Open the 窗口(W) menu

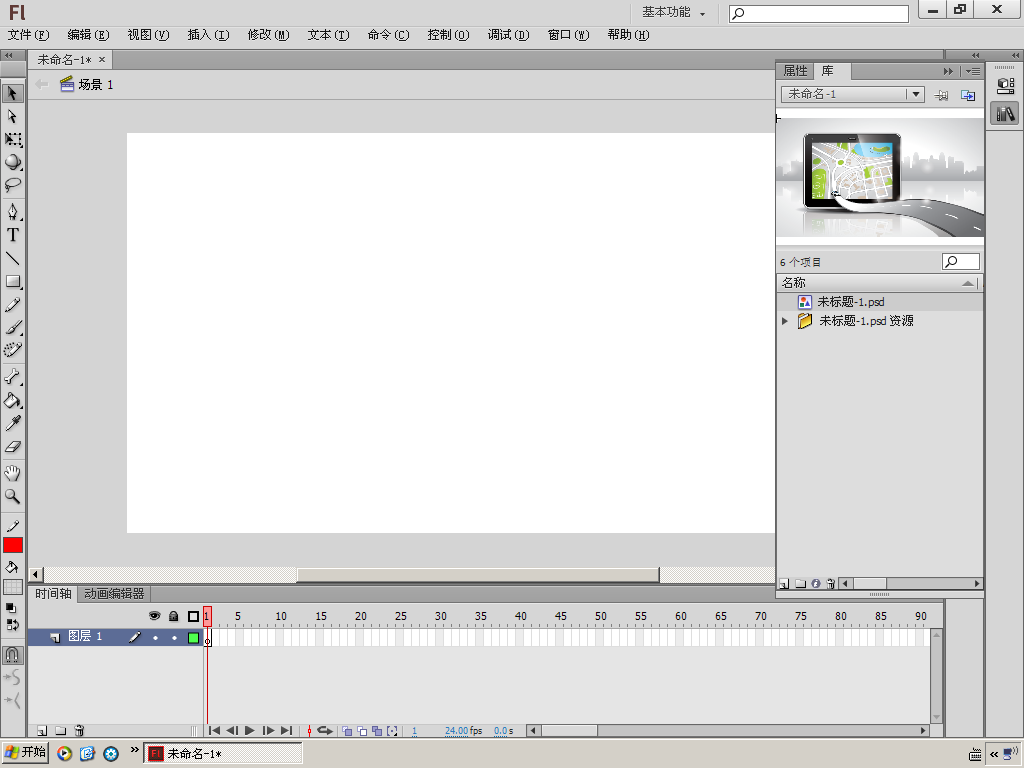tap(568, 35)
